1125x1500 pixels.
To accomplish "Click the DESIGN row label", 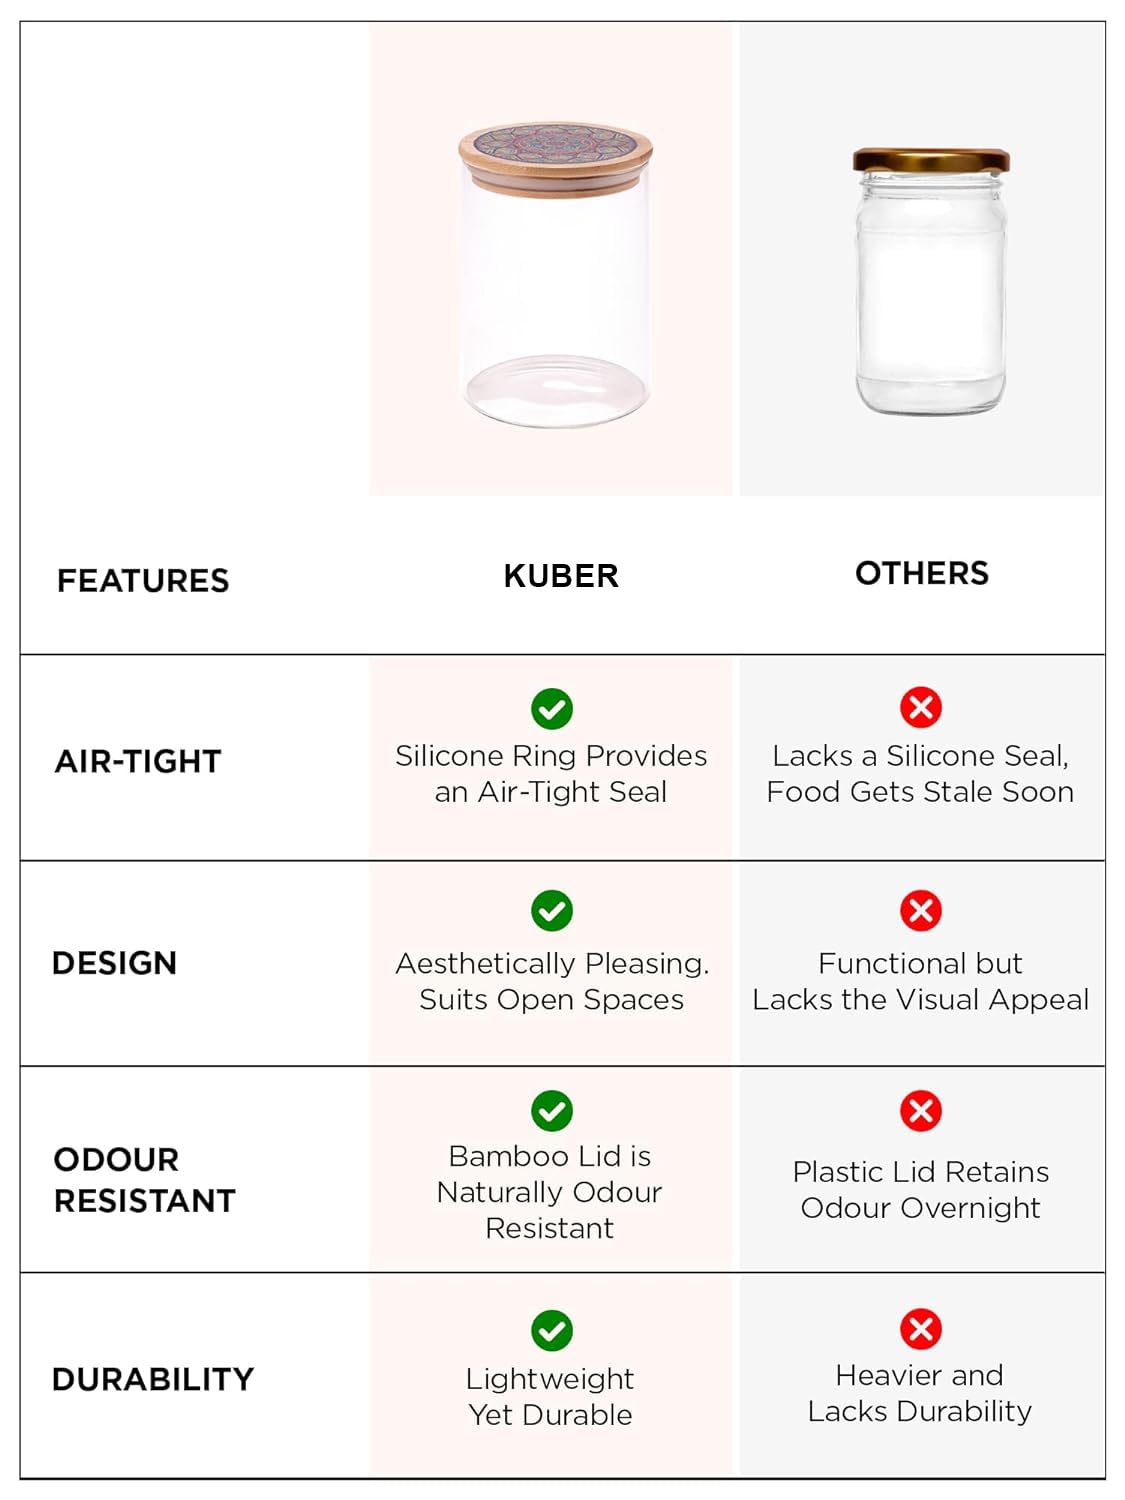I will coord(115,963).
